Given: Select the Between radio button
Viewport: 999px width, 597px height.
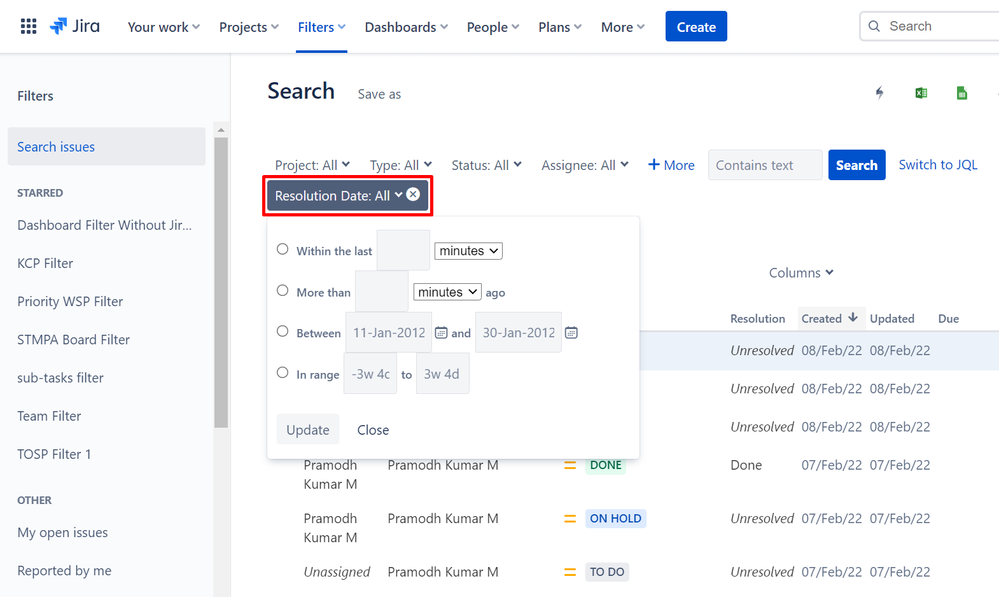Looking at the screenshot, I should (282, 331).
